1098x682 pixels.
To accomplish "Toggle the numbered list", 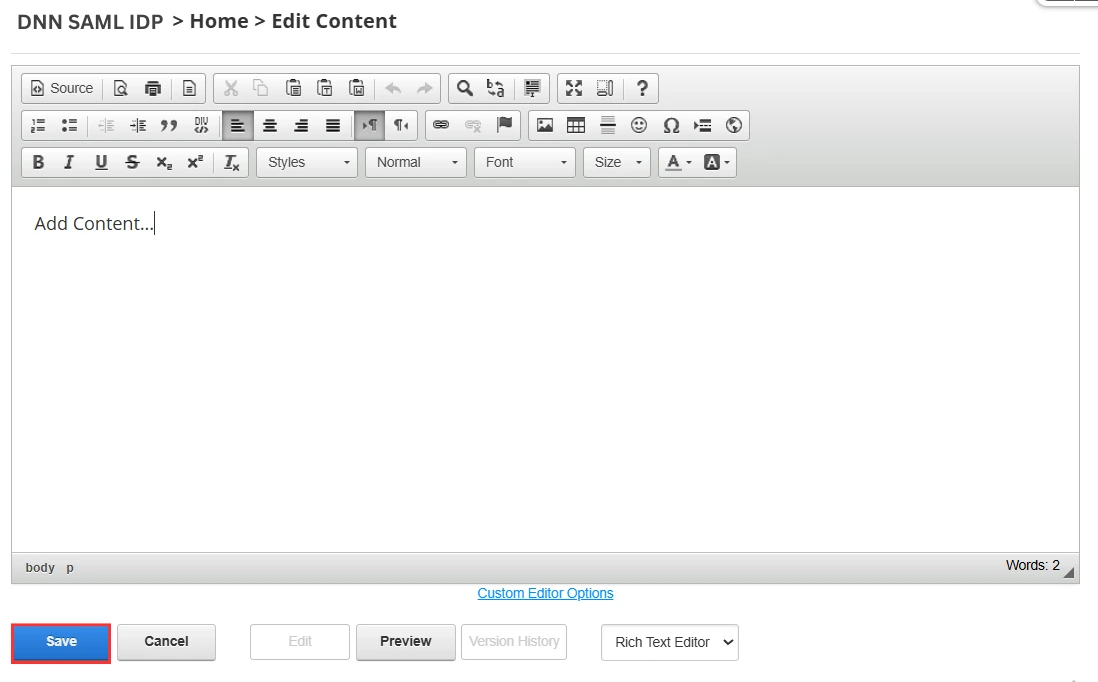I will pyautogui.click(x=37, y=125).
